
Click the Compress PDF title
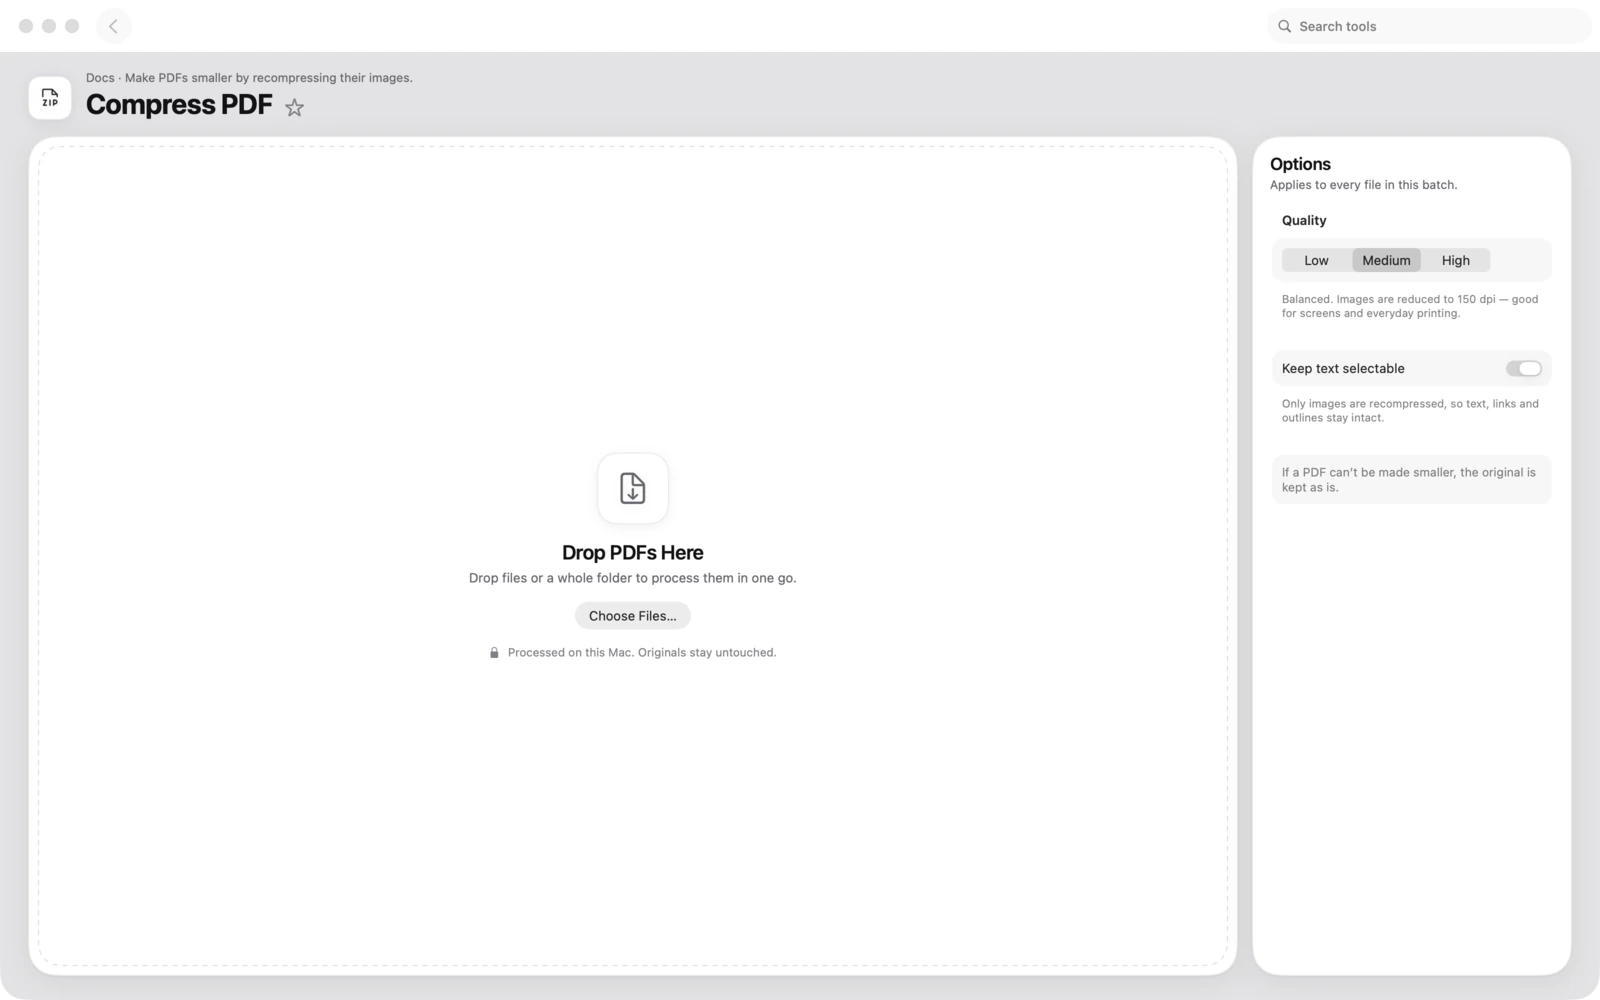pos(179,104)
